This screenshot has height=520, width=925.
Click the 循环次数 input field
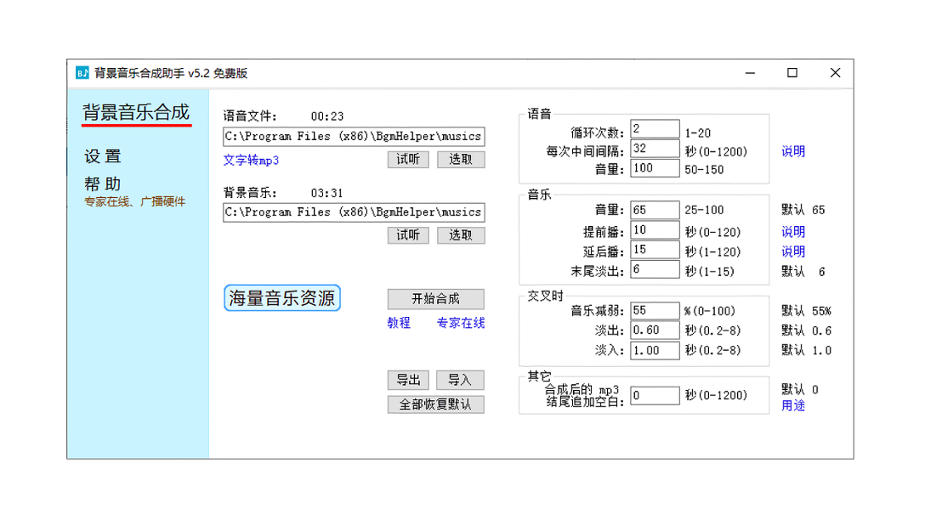click(x=655, y=129)
